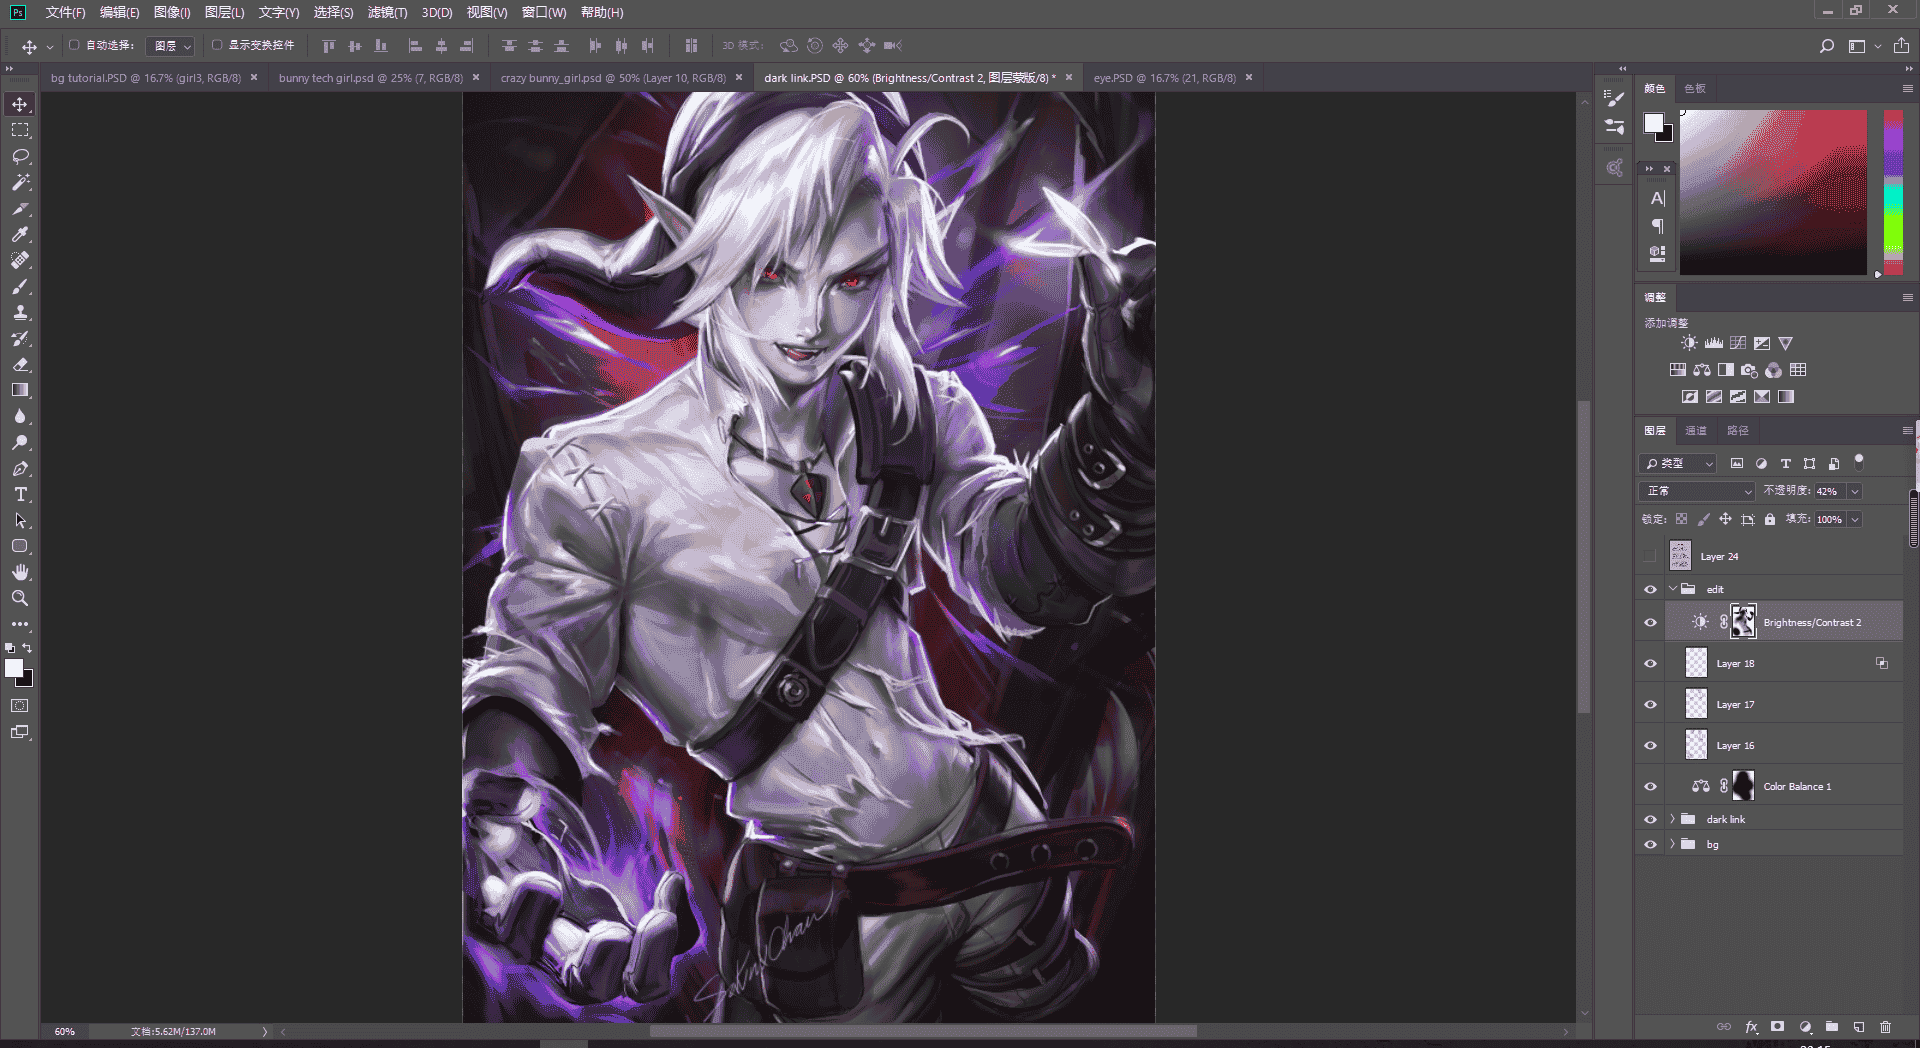
Task: Select the Hand tool
Action: [20, 572]
